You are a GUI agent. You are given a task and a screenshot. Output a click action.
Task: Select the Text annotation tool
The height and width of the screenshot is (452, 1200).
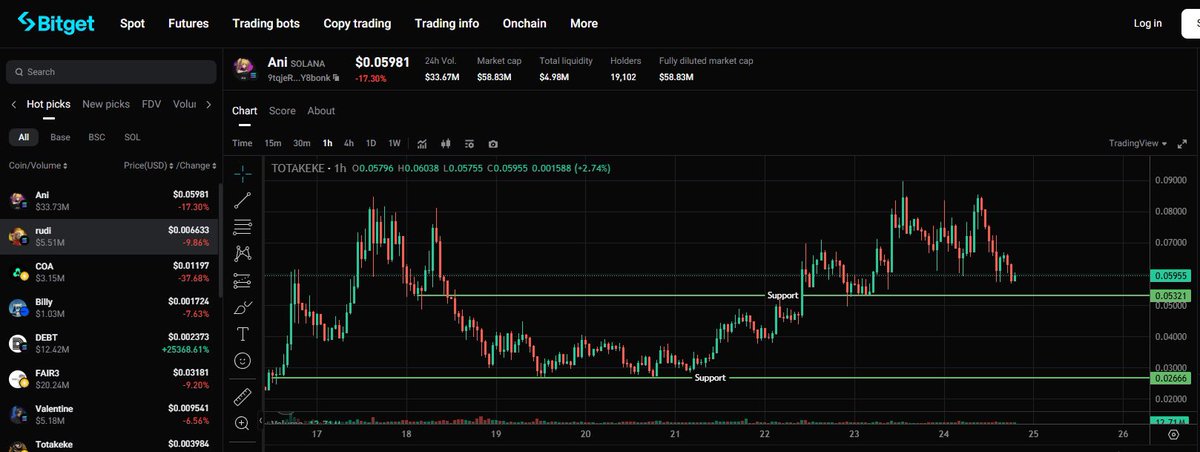[243, 334]
